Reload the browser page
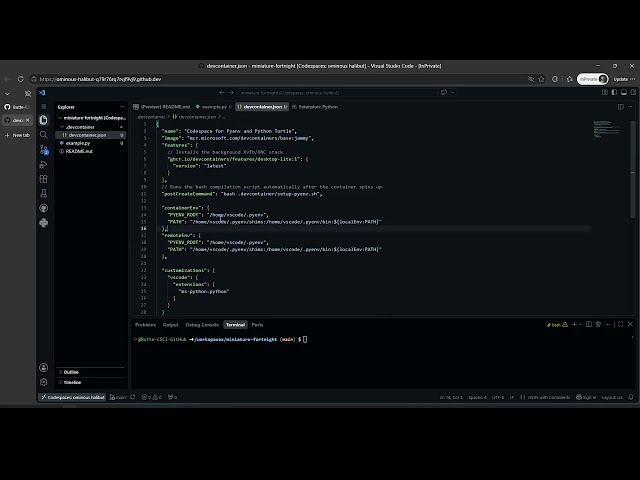640x480 pixels. [x=20, y=79]
